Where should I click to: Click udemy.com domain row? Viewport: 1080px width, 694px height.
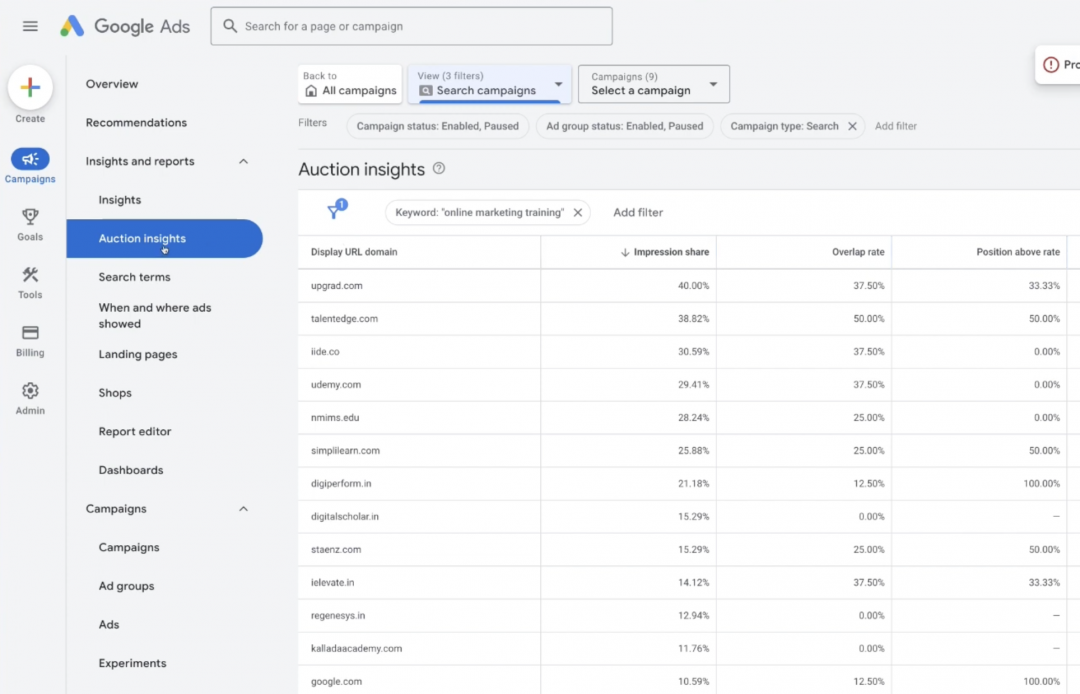(335, 385)
